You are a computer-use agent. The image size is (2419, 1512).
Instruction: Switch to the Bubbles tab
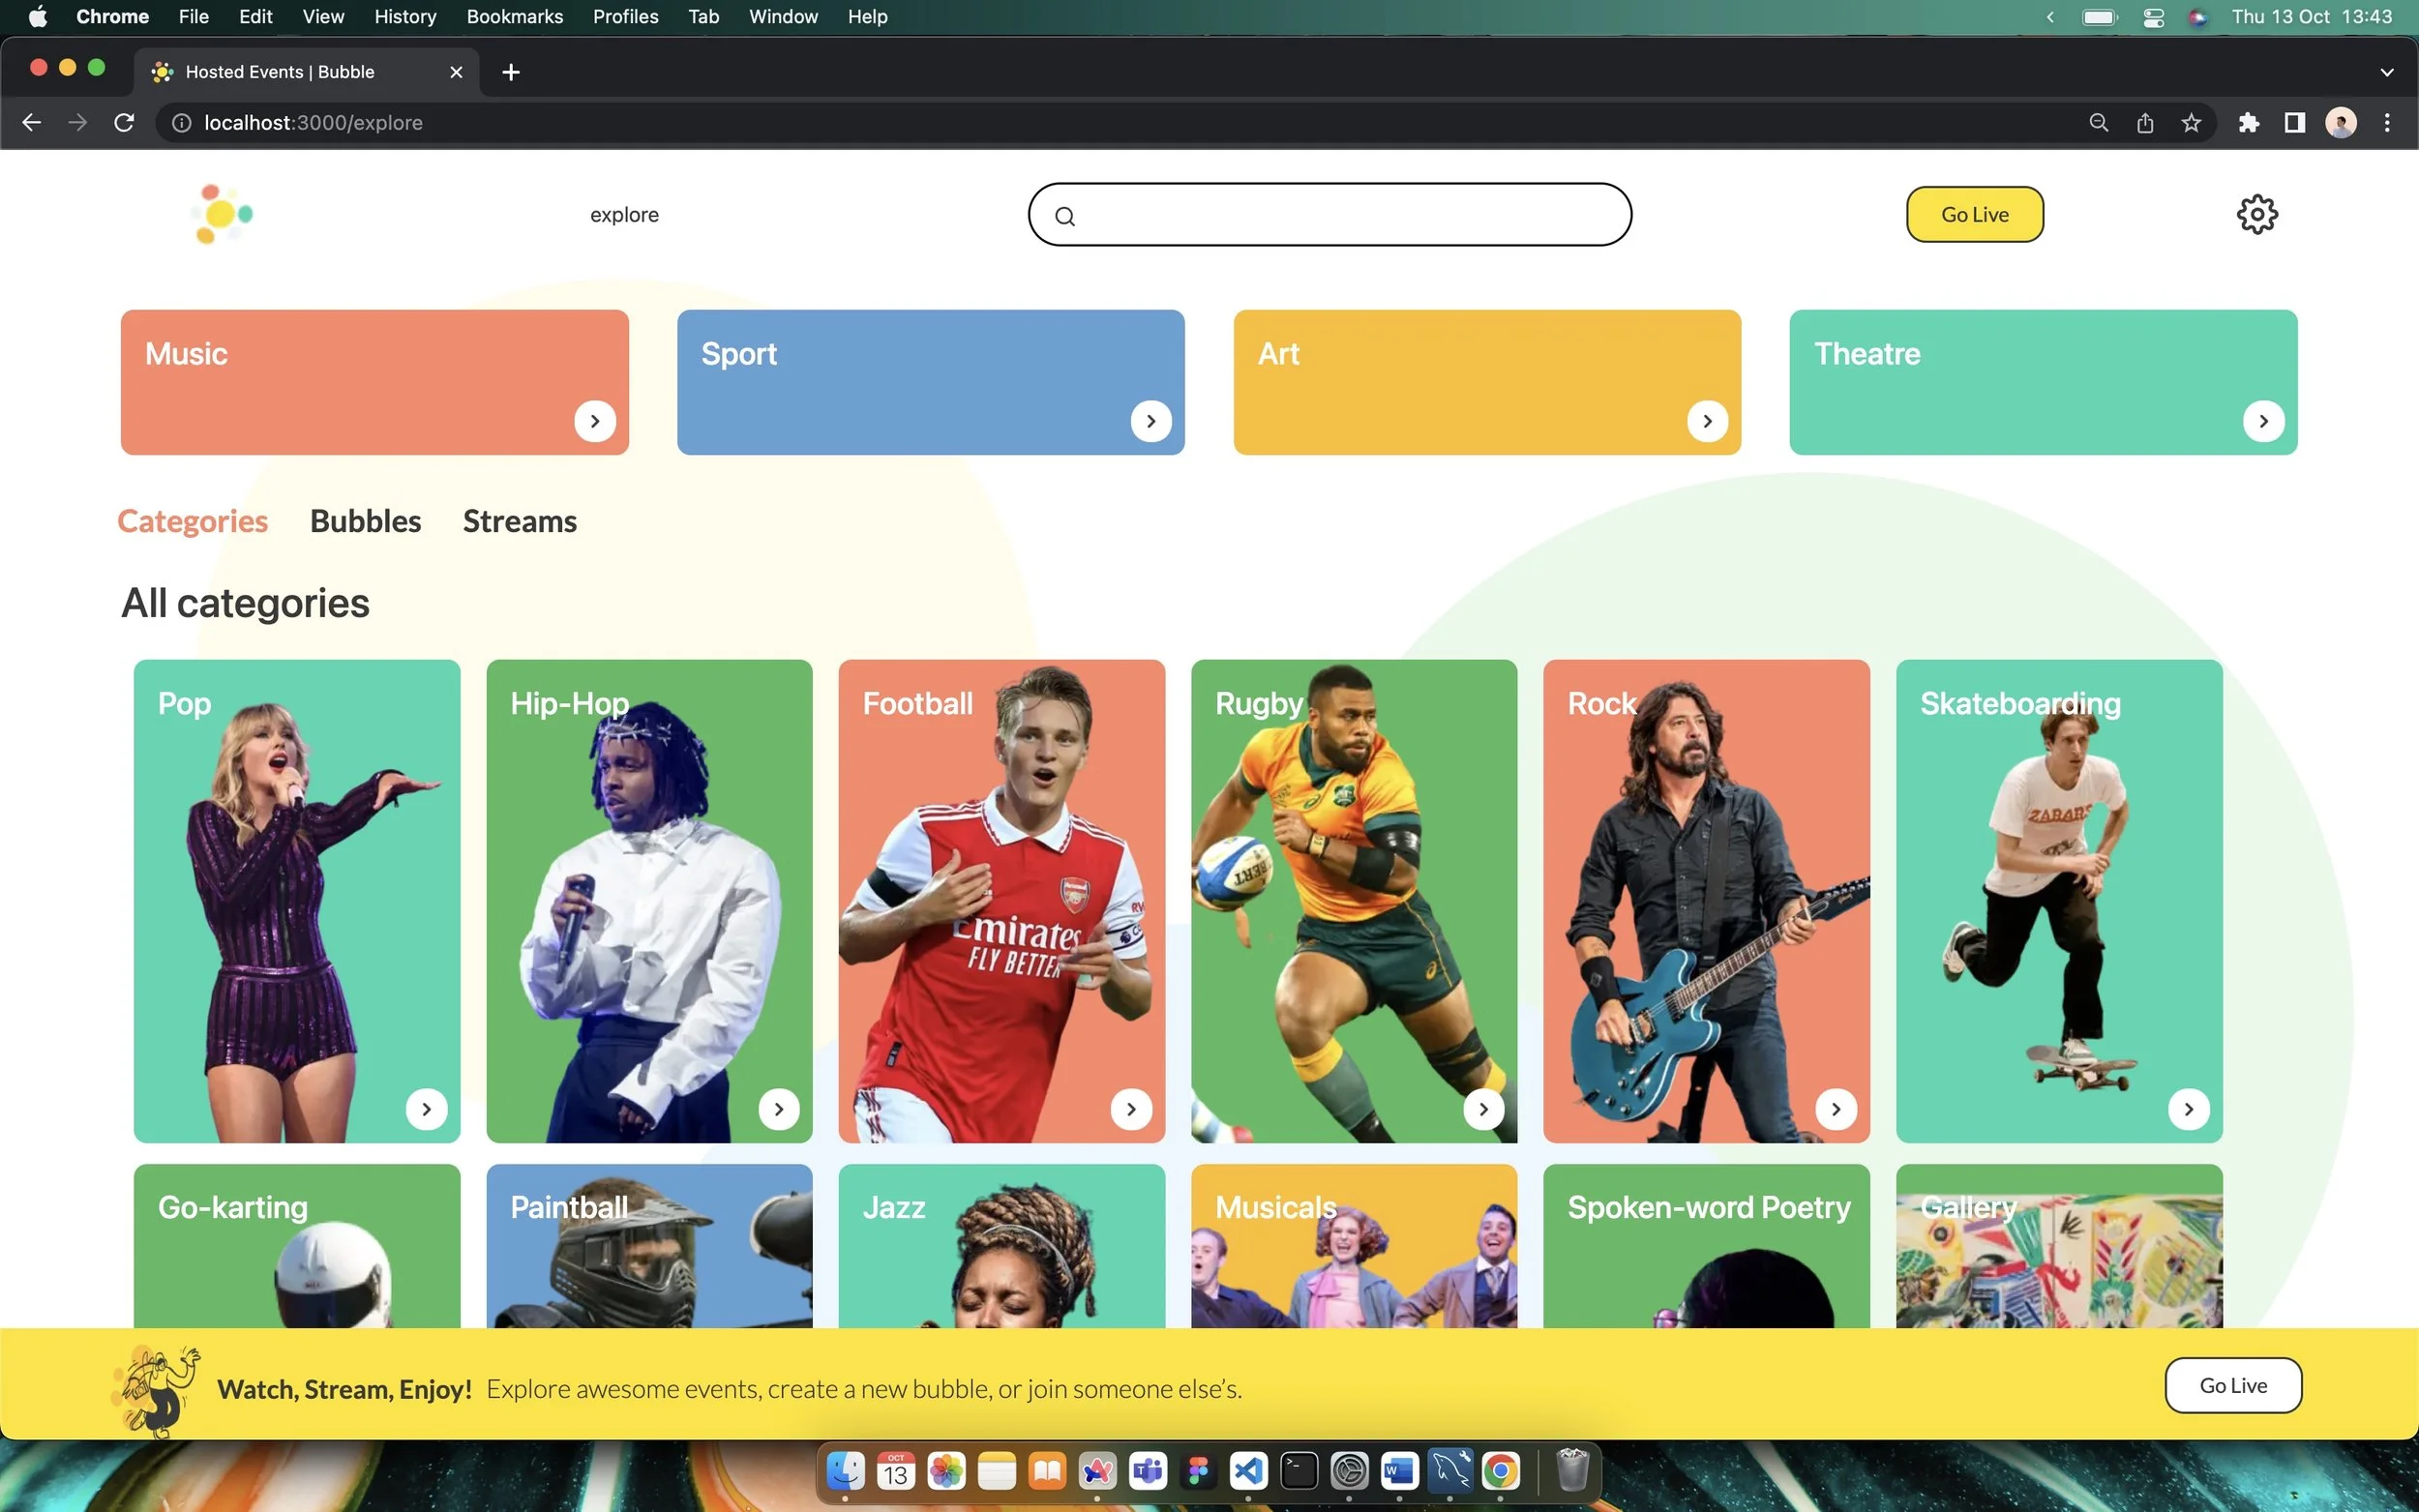point(365,521)
